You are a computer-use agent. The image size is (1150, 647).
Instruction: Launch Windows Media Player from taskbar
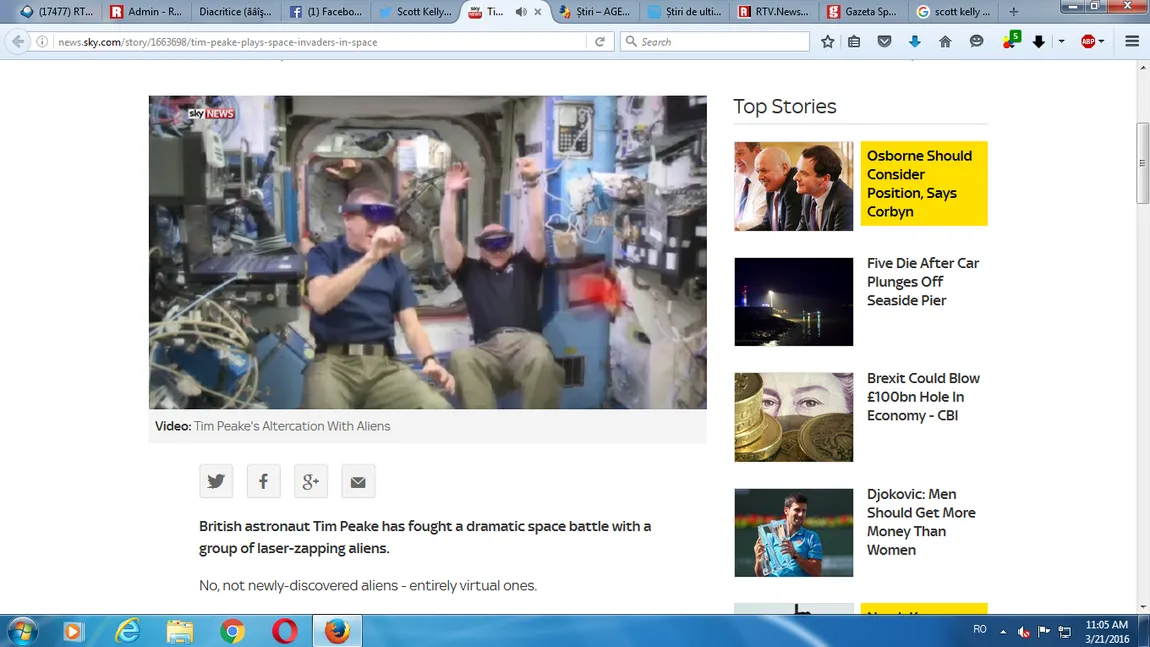pyautogui.click(x=73, y=631)
